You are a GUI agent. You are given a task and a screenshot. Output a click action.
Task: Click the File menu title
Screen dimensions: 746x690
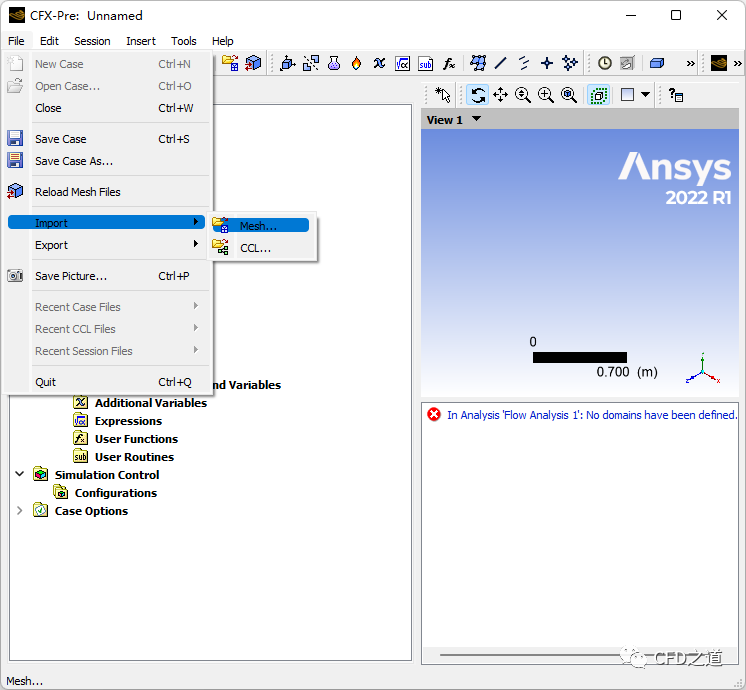[16, 41]
